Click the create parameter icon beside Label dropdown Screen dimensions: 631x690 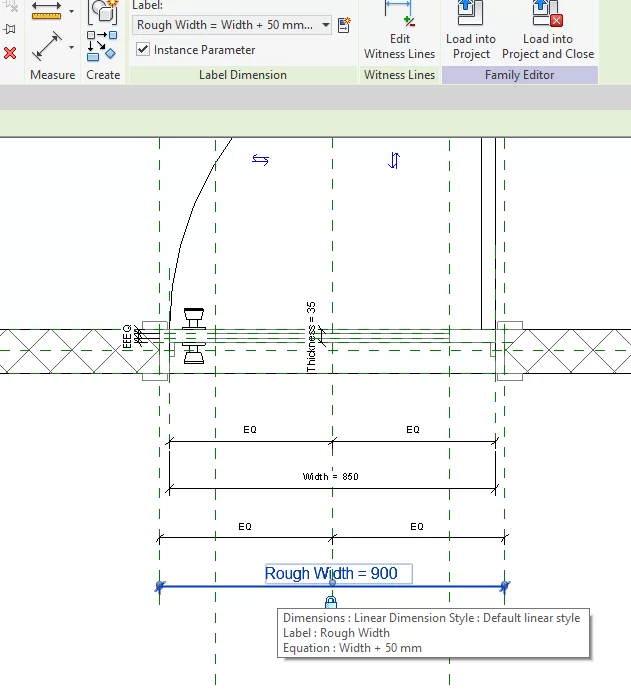tap(345, 25)
